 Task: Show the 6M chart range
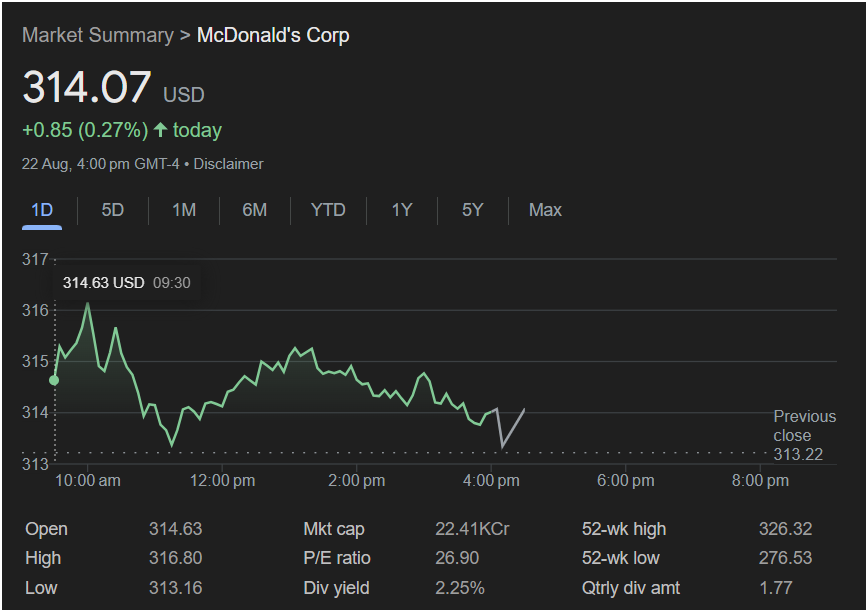(254, 210)
